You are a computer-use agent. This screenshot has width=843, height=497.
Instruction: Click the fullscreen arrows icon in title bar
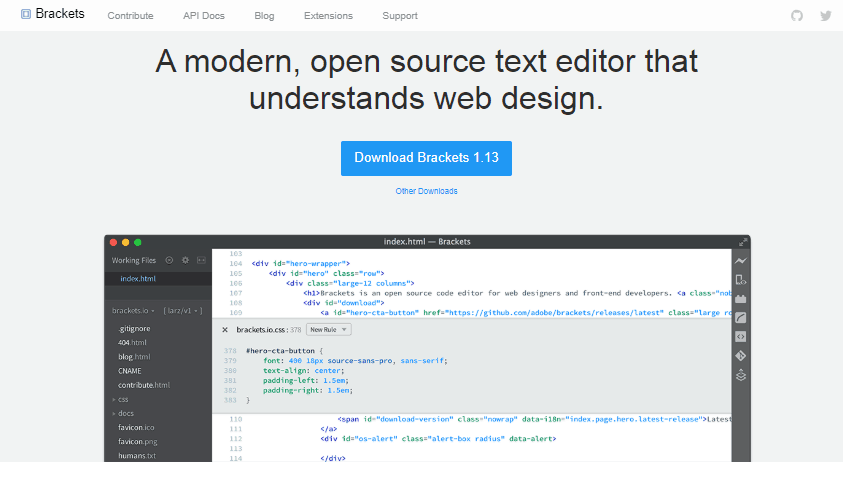743,242
